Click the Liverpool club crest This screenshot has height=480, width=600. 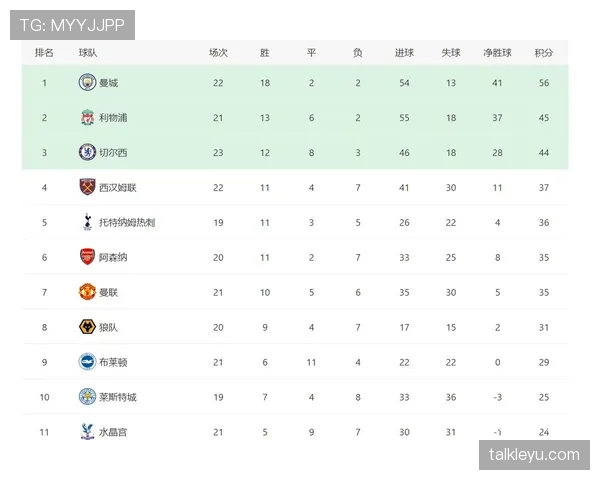tap(87, 118)
